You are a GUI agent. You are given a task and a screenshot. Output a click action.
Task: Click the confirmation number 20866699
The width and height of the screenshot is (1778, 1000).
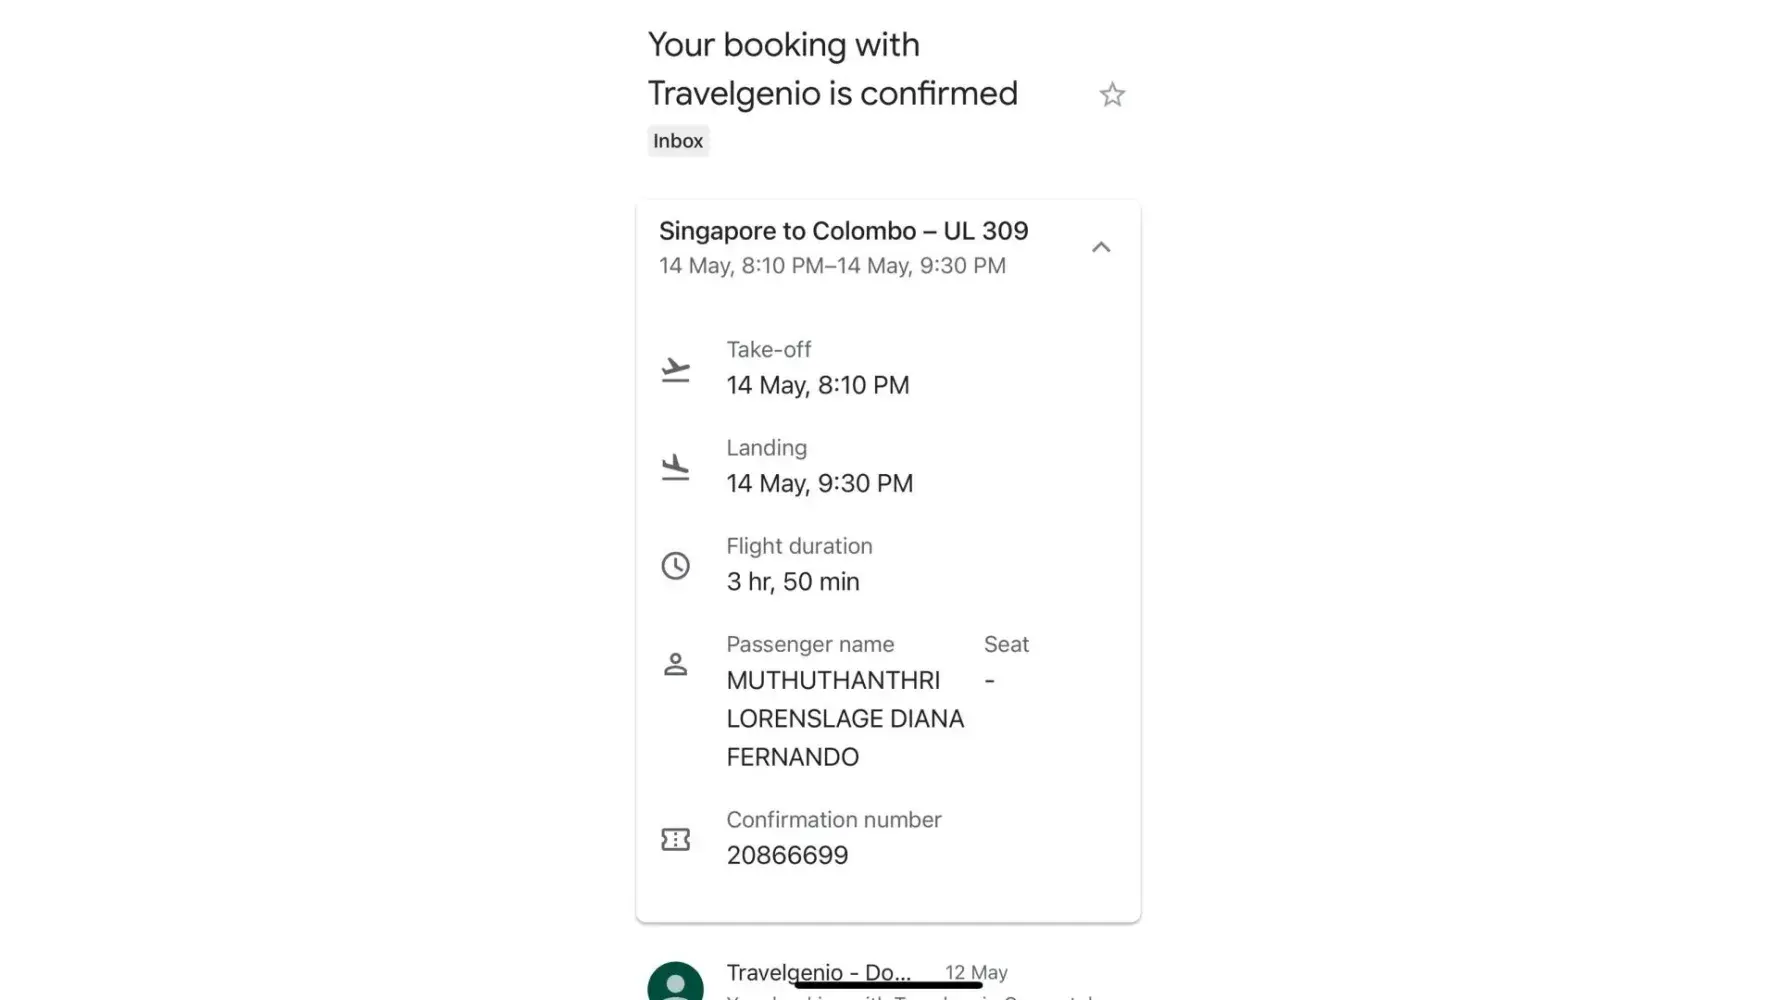(x=787, y=855)
